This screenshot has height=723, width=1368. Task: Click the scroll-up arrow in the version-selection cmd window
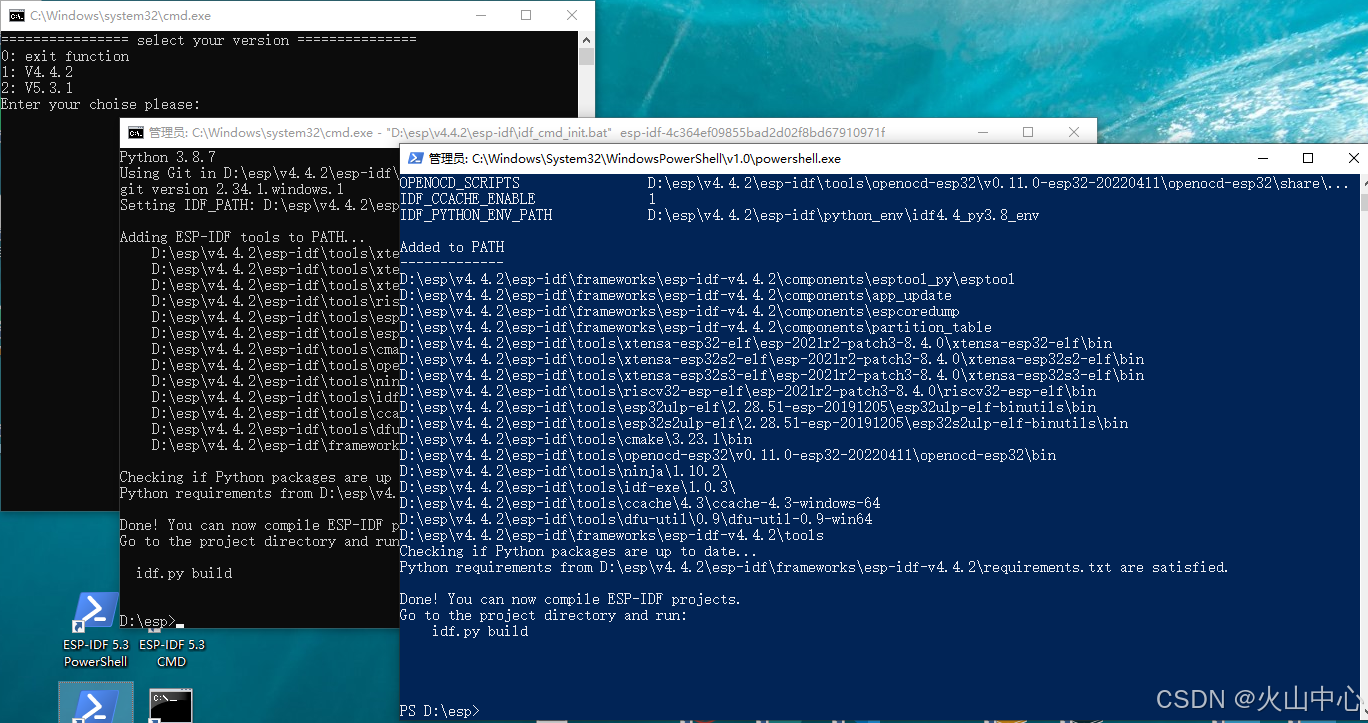point(586,40)
